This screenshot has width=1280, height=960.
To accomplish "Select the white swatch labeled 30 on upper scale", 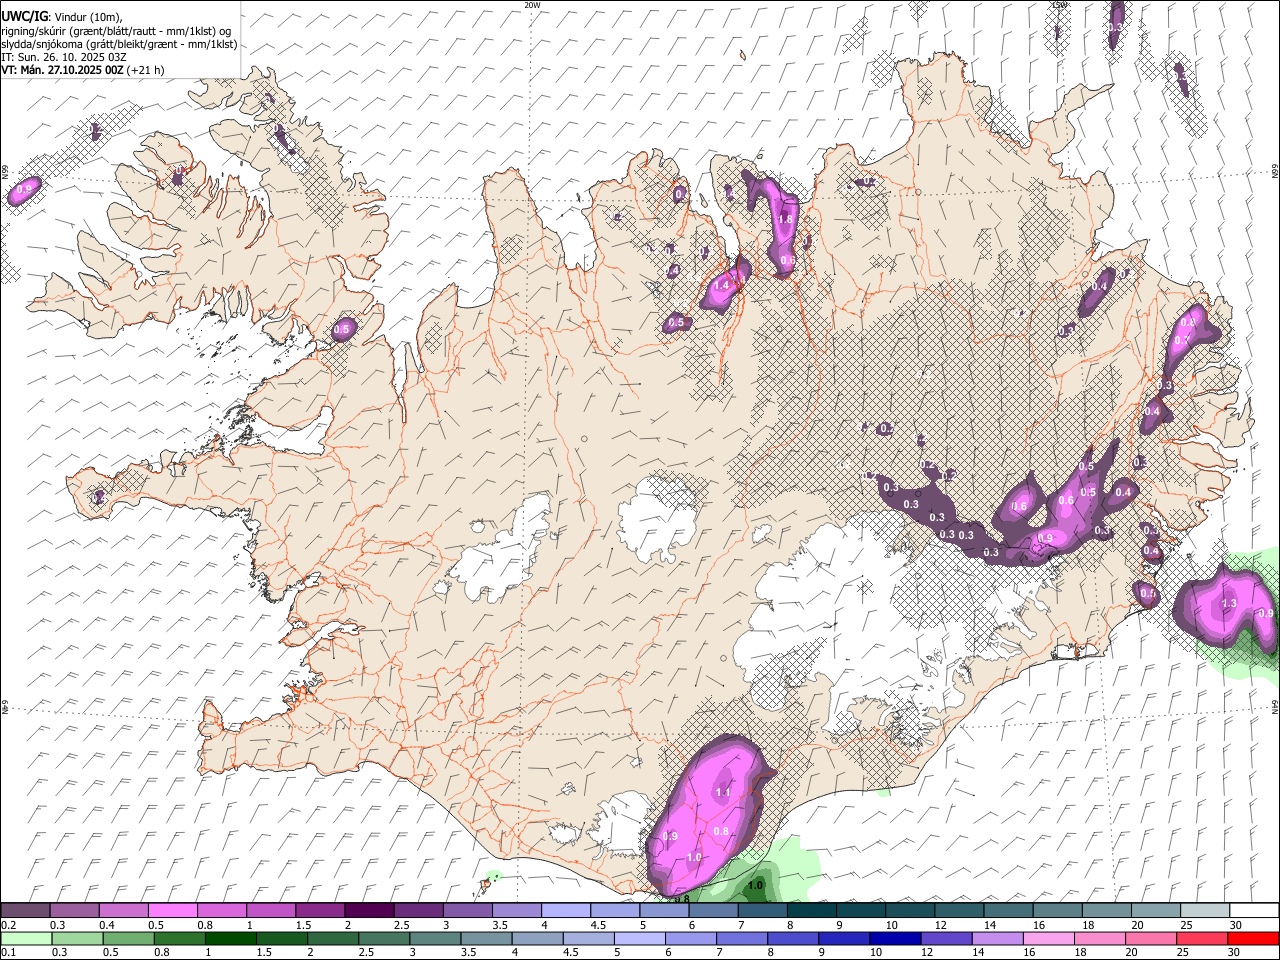I will [x=1254, y=910].
